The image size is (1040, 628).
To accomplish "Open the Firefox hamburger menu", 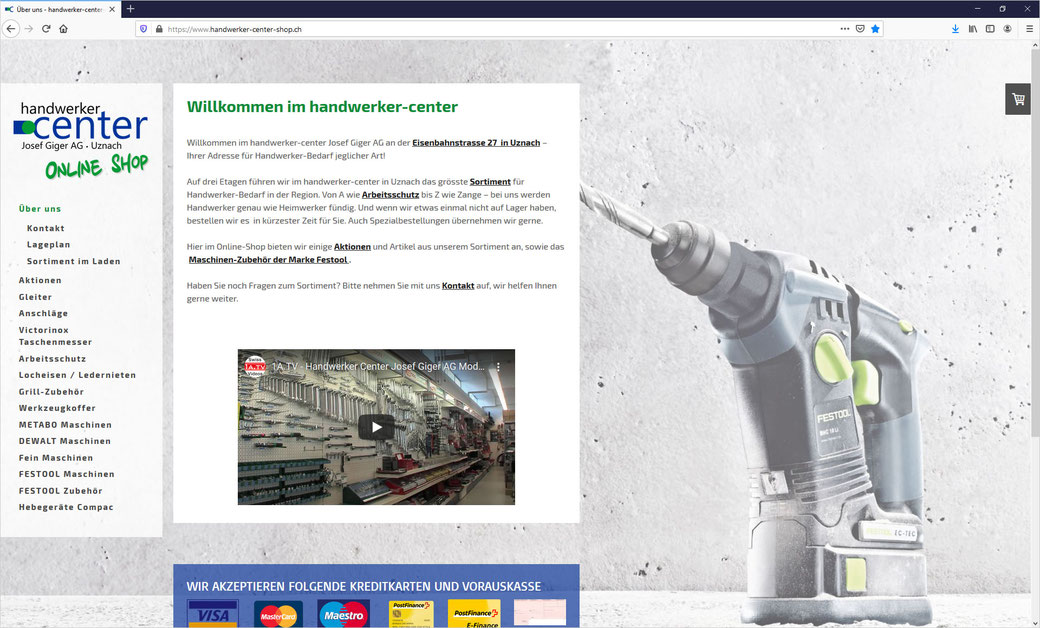I will tap(1029, 29).
